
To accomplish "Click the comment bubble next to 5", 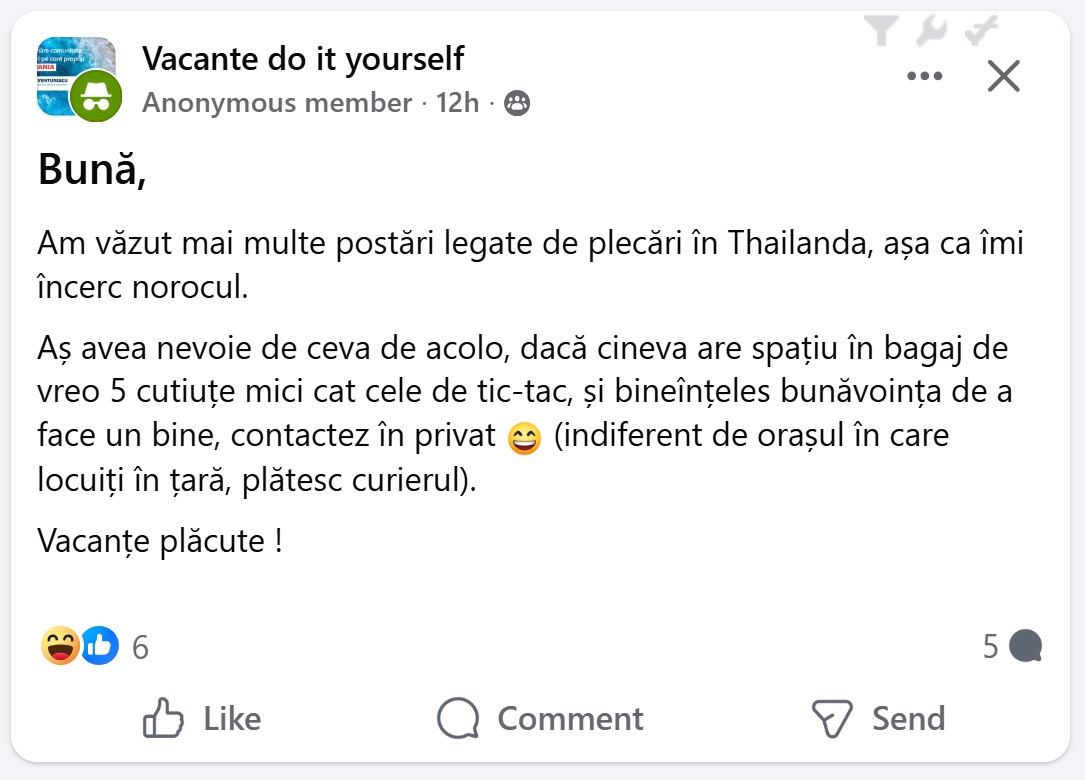I will point(1026,646).
